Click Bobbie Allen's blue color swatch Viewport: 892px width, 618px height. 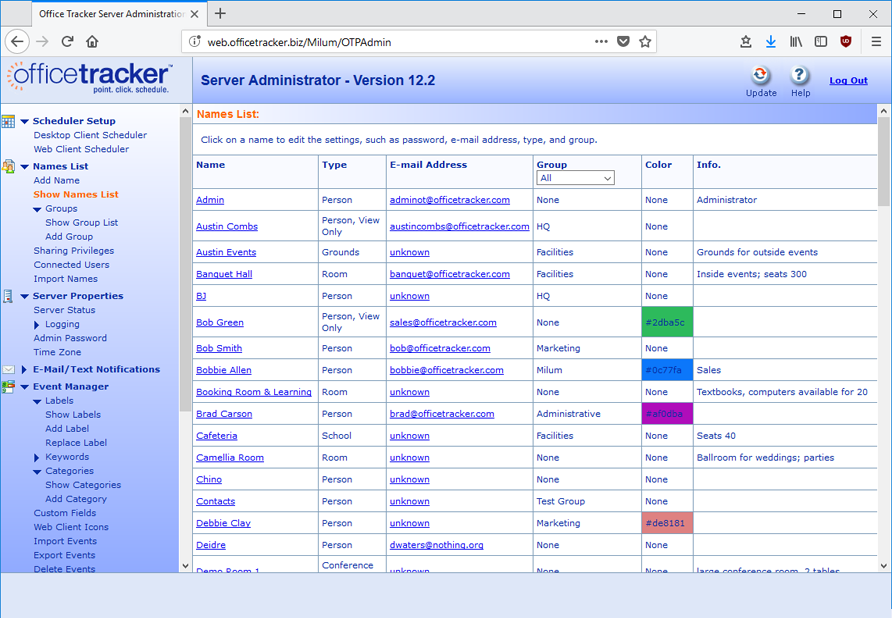pos(667,370)
